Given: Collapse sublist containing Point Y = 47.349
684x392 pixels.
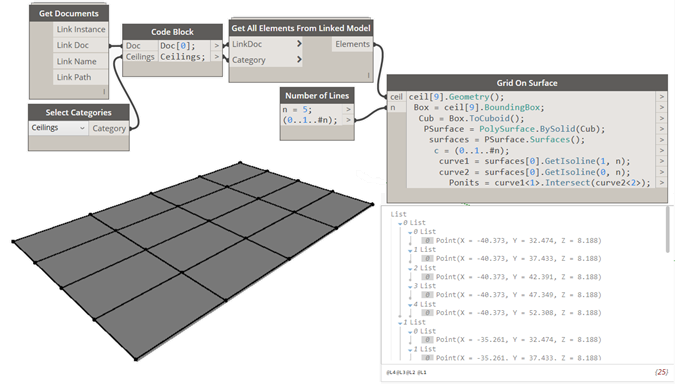Looking at the screenshot, I should pos(410,286).
